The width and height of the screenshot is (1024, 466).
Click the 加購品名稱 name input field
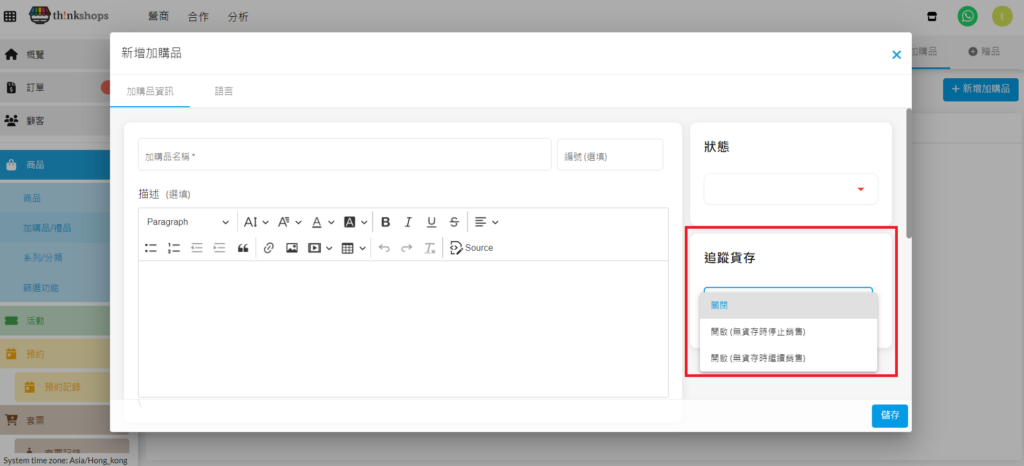(344, 155)
